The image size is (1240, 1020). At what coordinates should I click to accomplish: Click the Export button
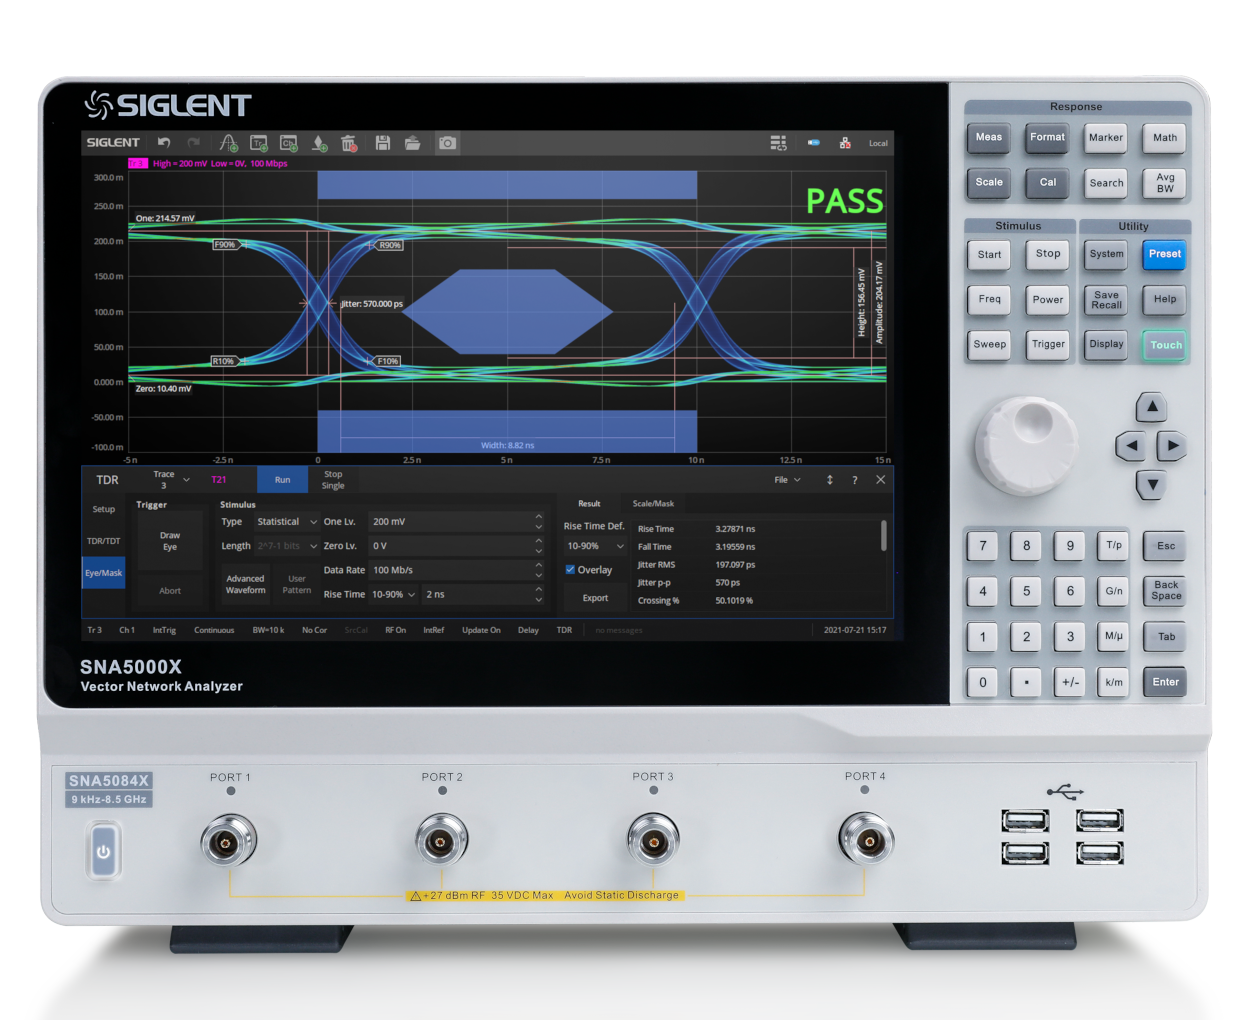(595, 598)
